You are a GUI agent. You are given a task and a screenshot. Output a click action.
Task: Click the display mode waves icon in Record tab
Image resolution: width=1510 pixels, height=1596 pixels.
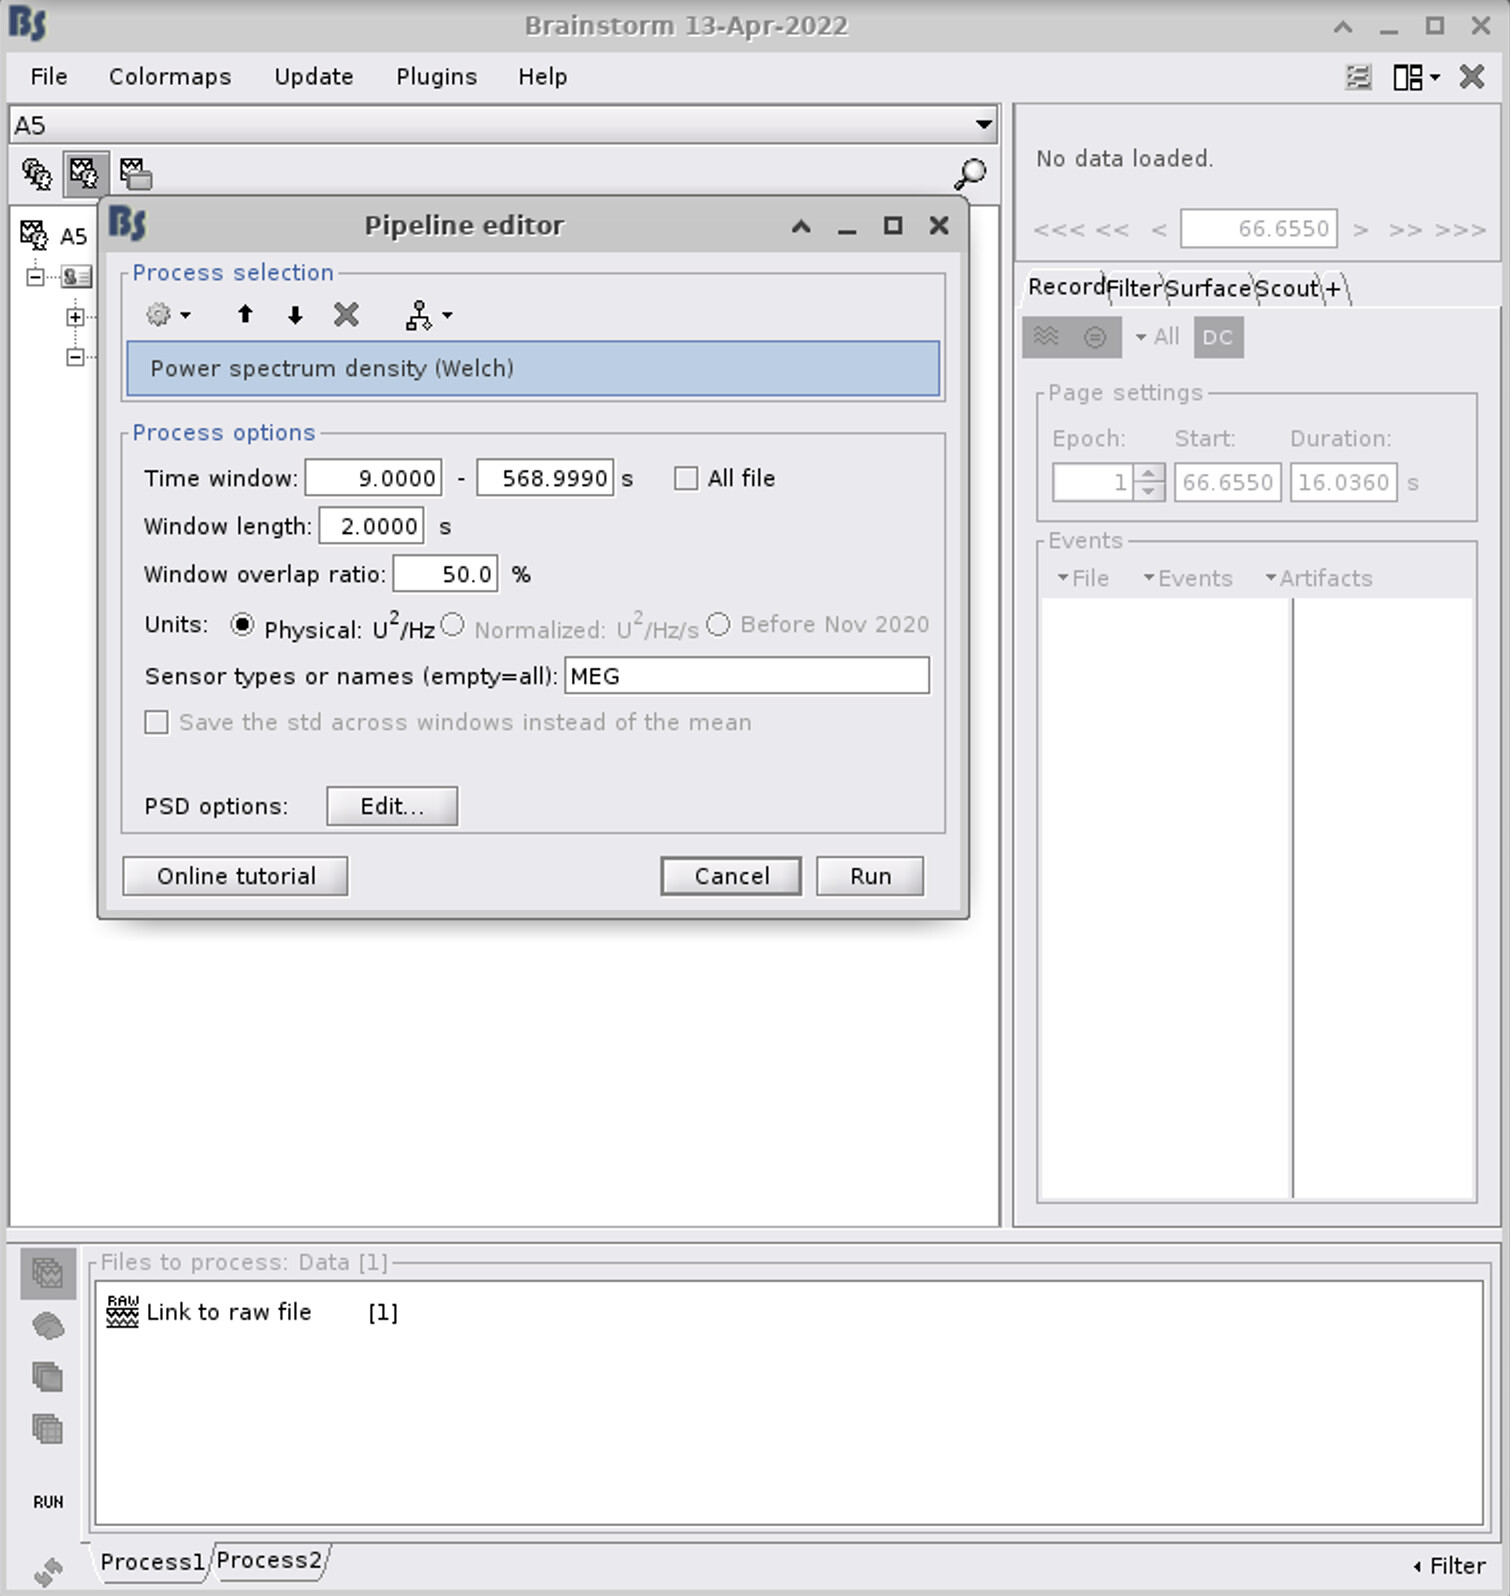[x=1046, y=337]
